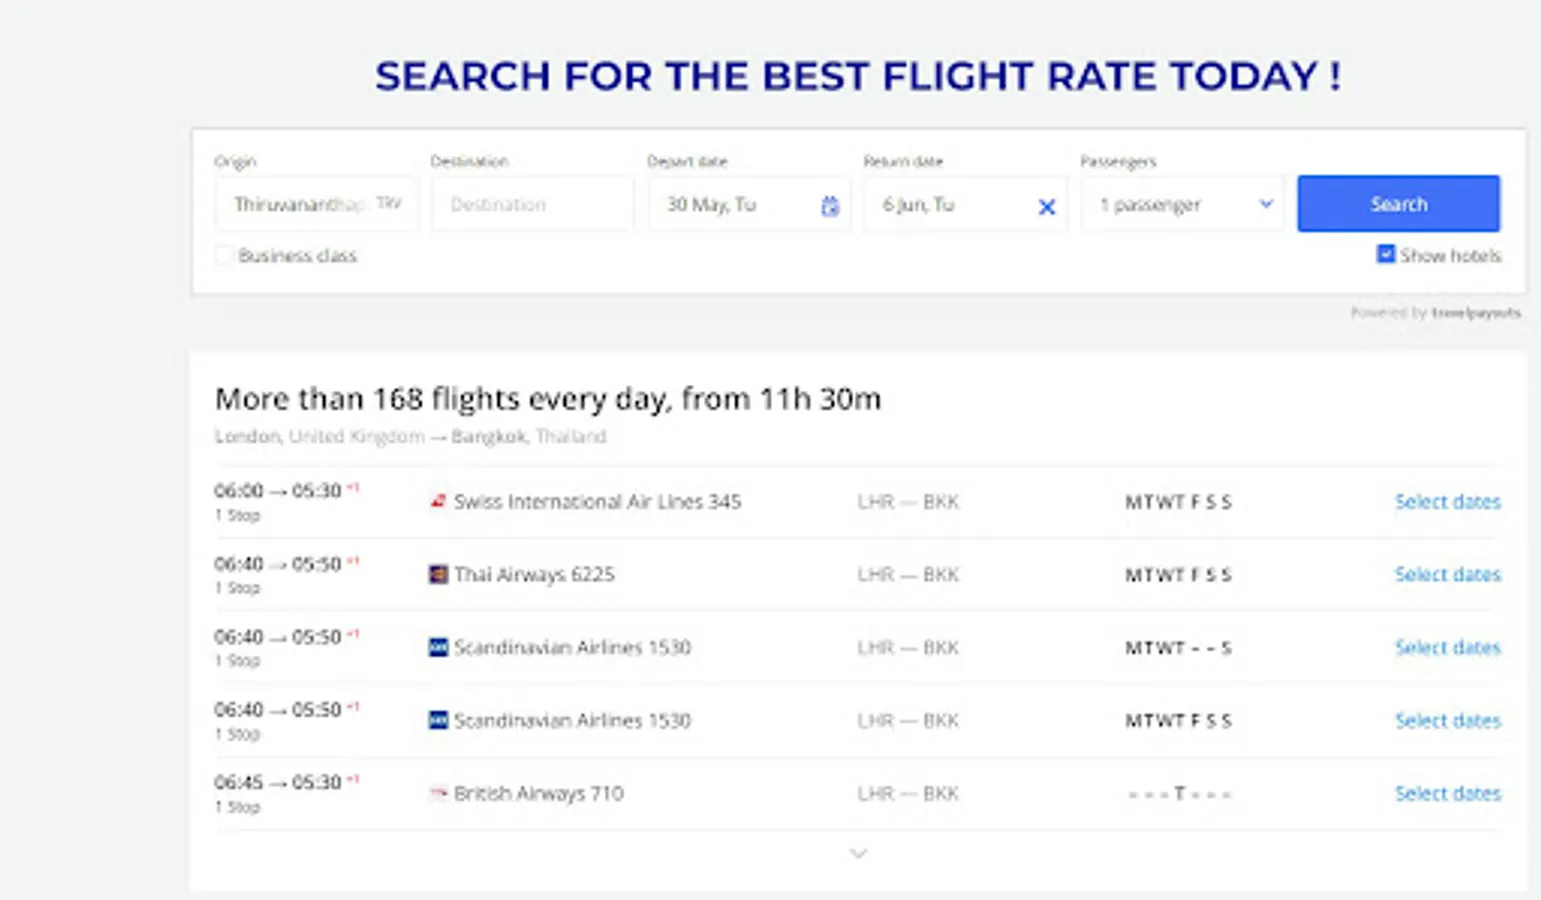Click the British Airways logo icon

pyautogui.click(x=438, y=793)
